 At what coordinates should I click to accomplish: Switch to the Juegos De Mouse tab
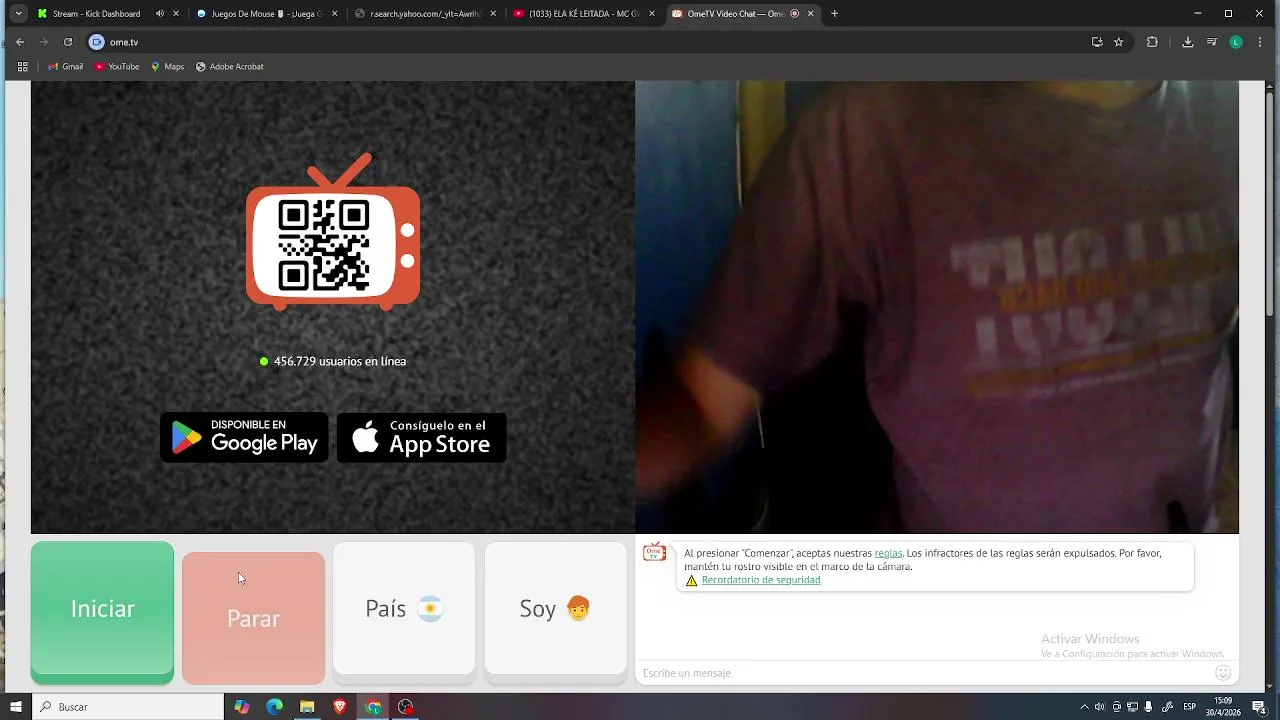(267, 14)
